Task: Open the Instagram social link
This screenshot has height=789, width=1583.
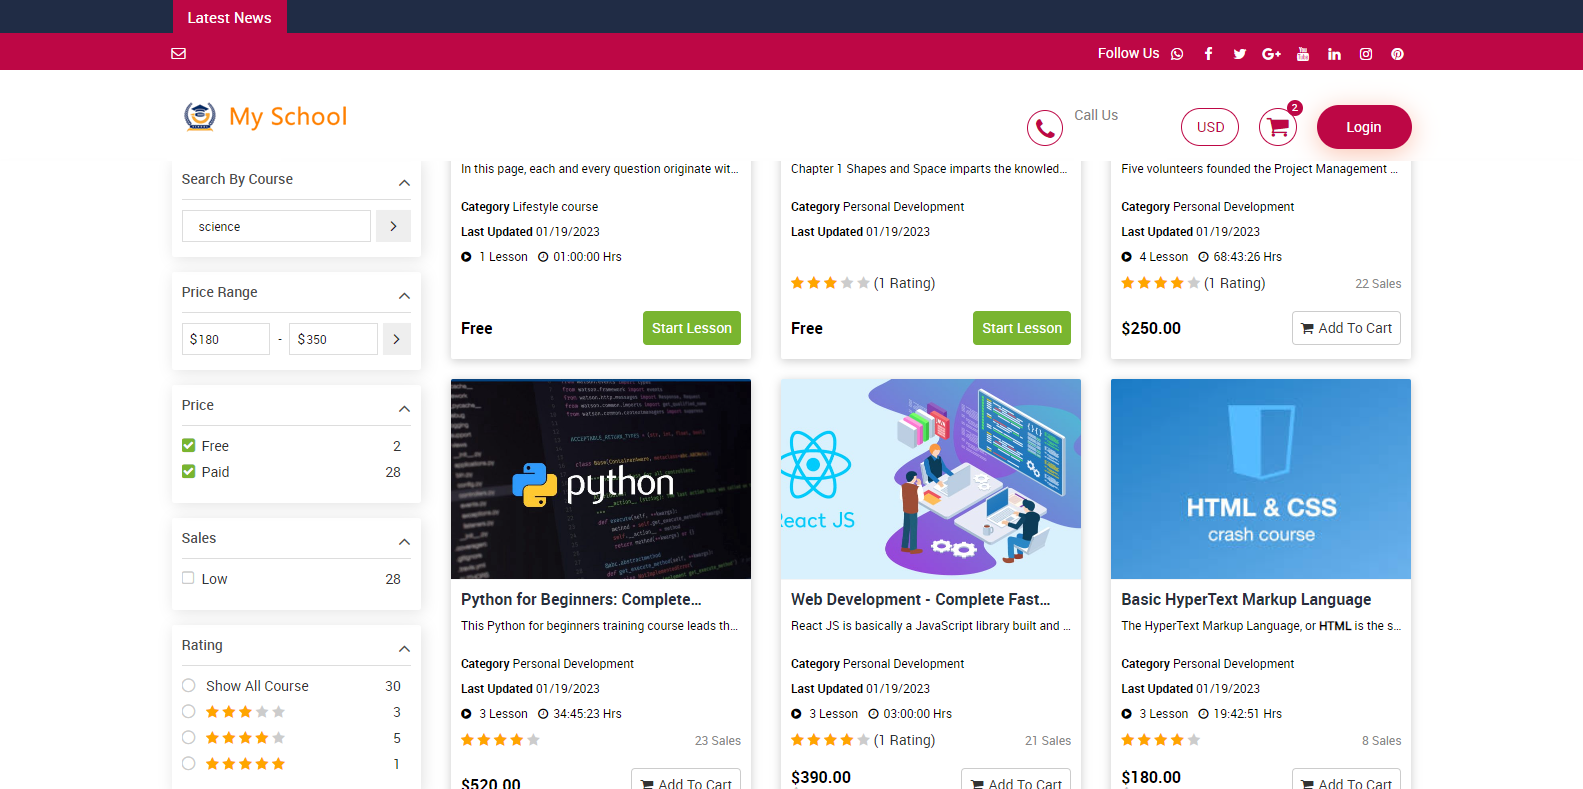Action: 1365,54
